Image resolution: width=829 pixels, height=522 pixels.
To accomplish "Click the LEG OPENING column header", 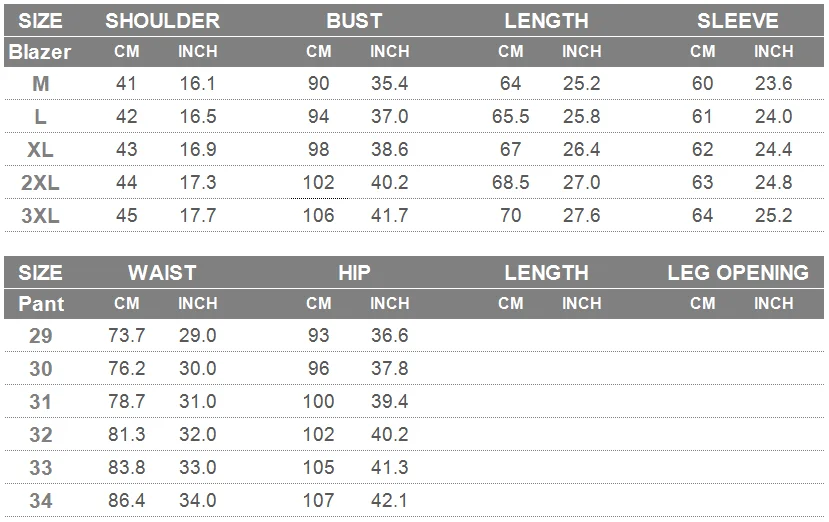I will [738, 272].
